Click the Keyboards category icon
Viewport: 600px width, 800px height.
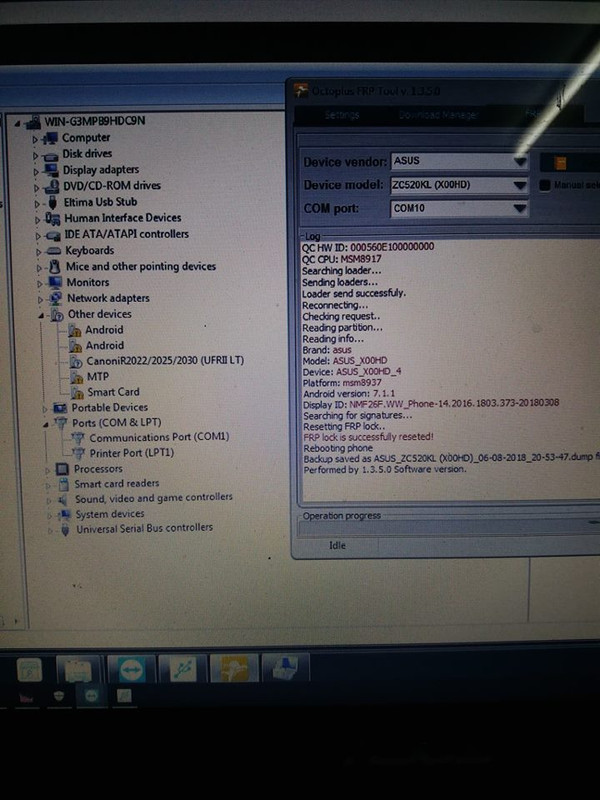pyautogui.click(x=54, y=251)
